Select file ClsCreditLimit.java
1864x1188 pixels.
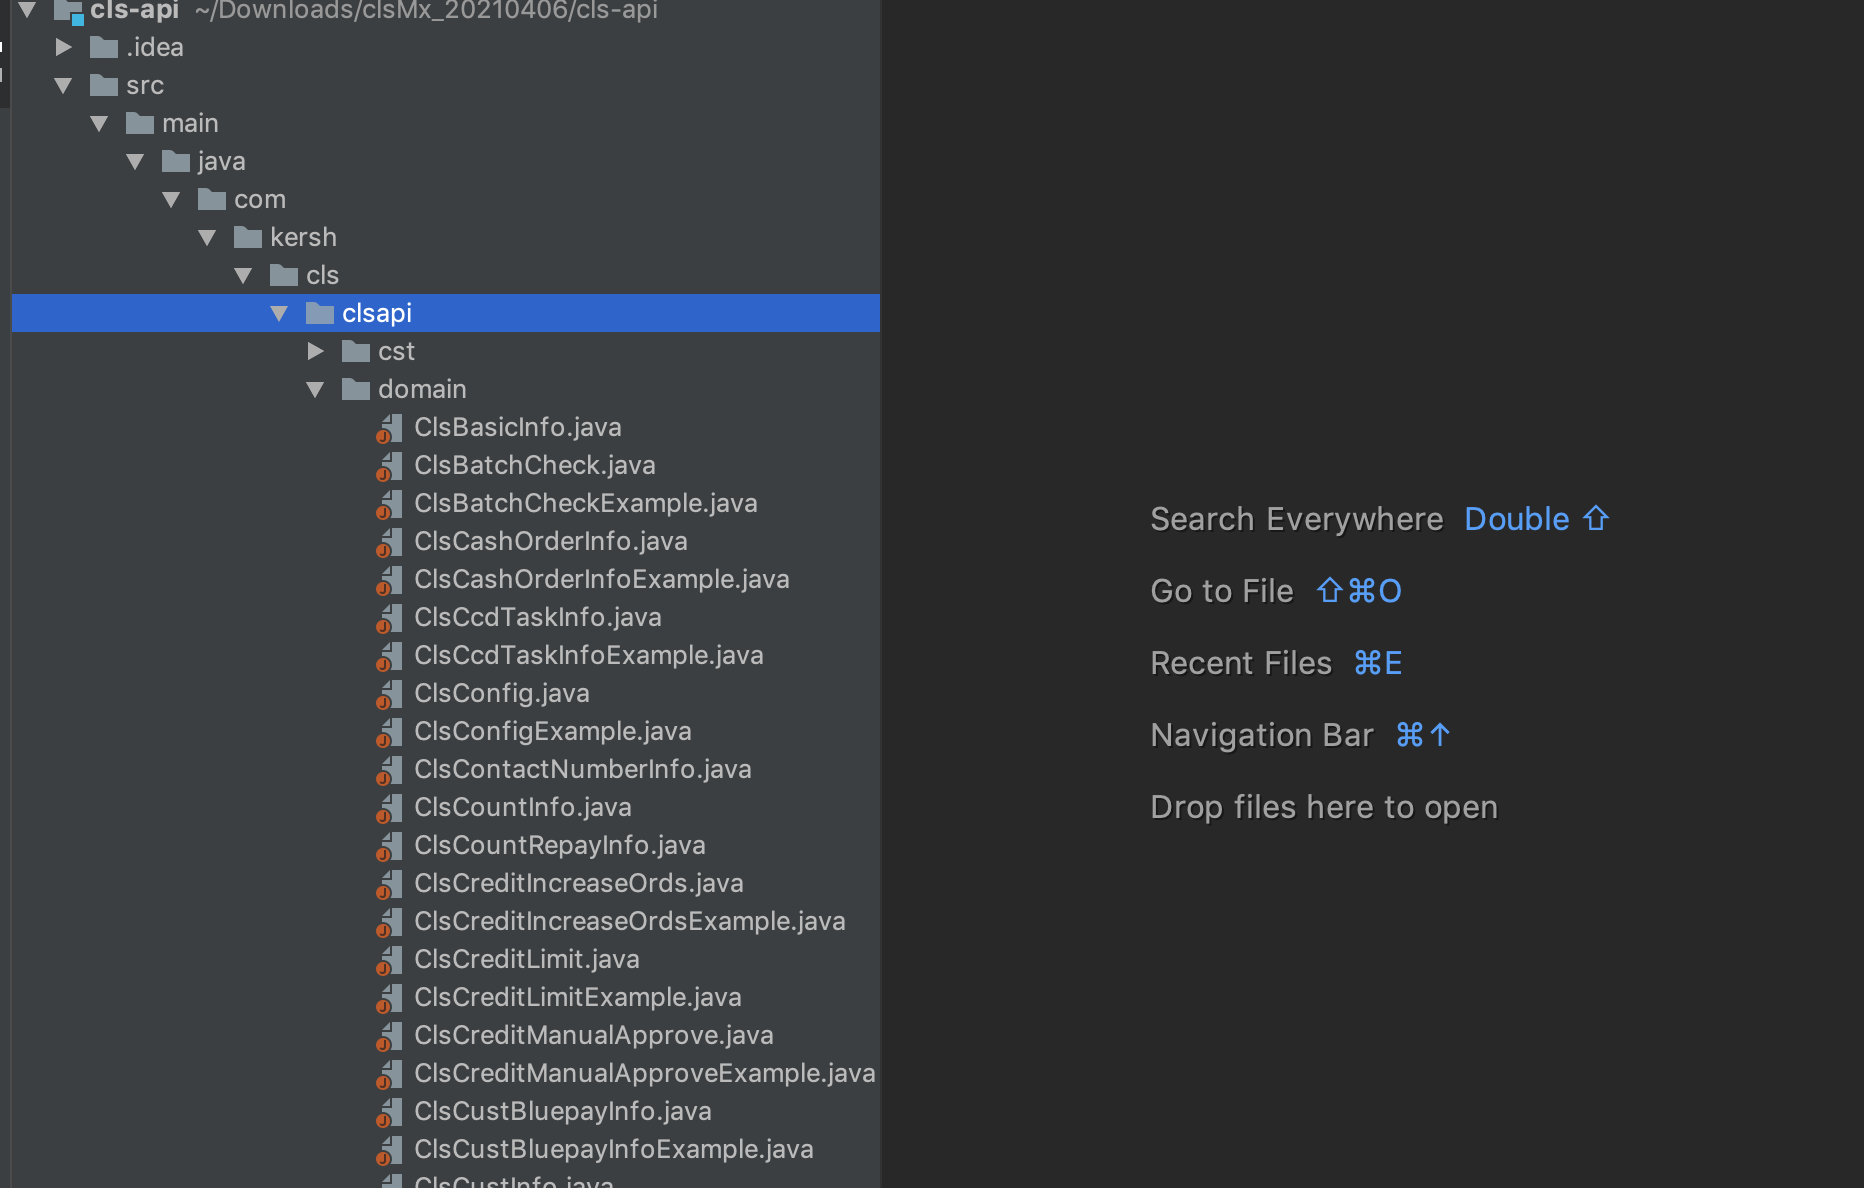pos(527,959)
